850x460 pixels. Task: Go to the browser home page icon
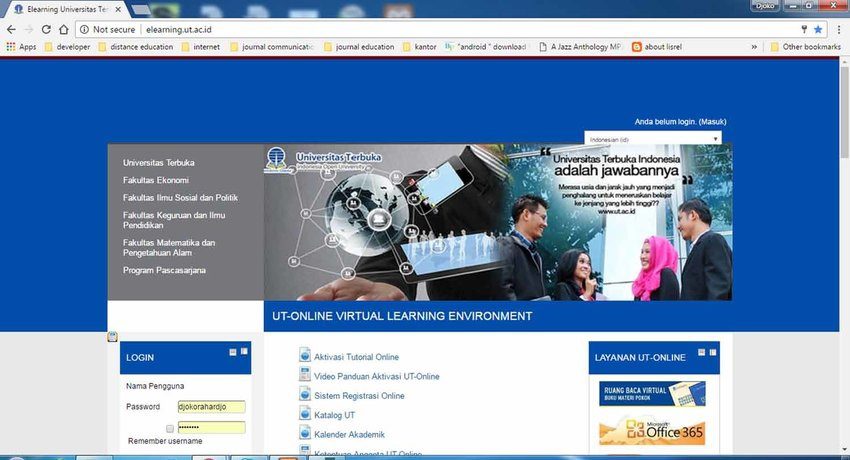point(63,30)
